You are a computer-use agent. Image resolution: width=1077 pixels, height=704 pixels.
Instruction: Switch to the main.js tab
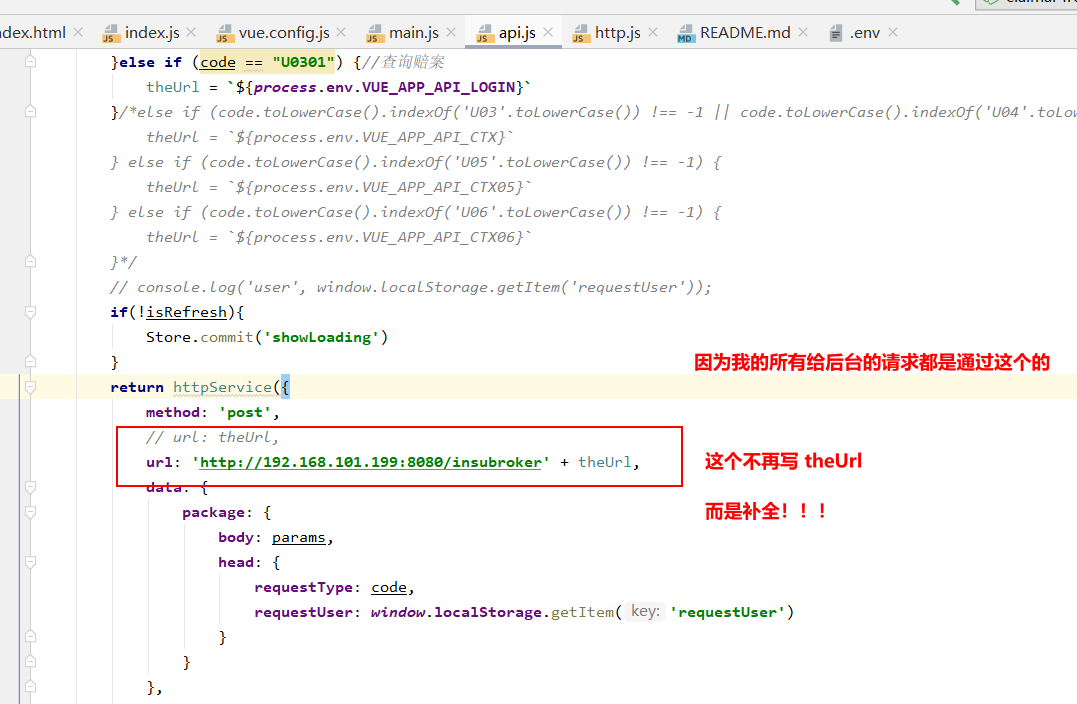(413, 32)
